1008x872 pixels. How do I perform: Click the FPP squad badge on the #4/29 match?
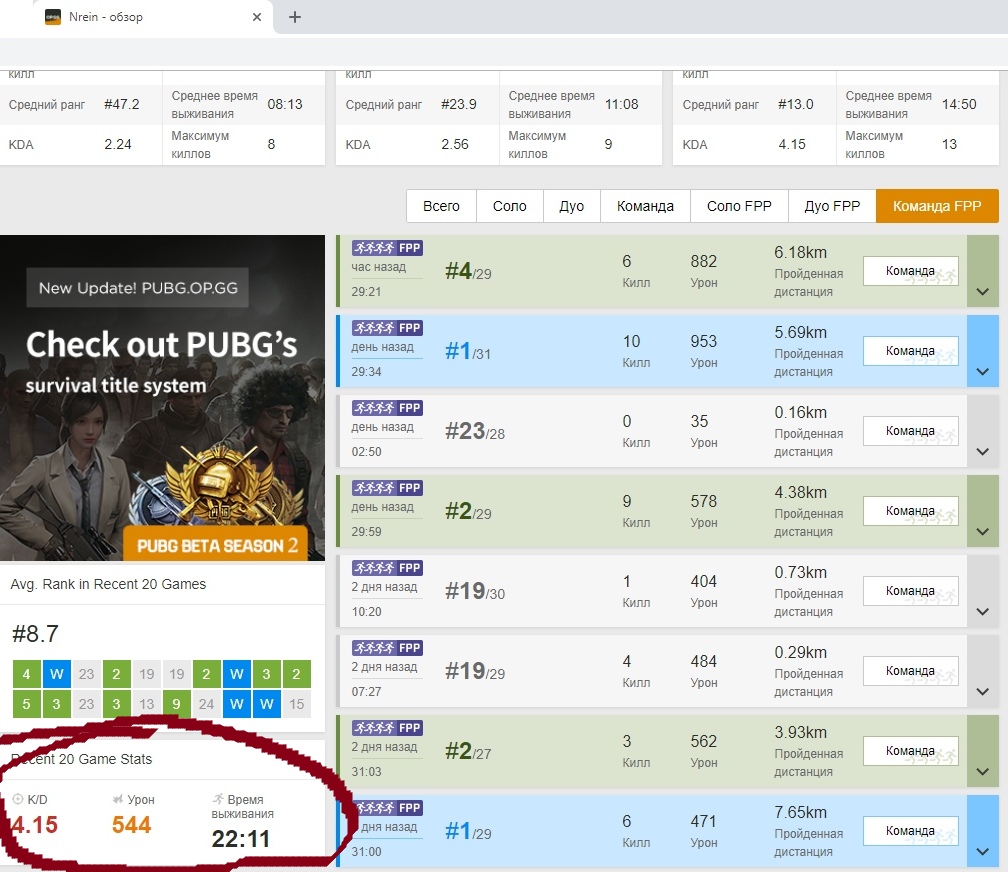coord(387,248)
